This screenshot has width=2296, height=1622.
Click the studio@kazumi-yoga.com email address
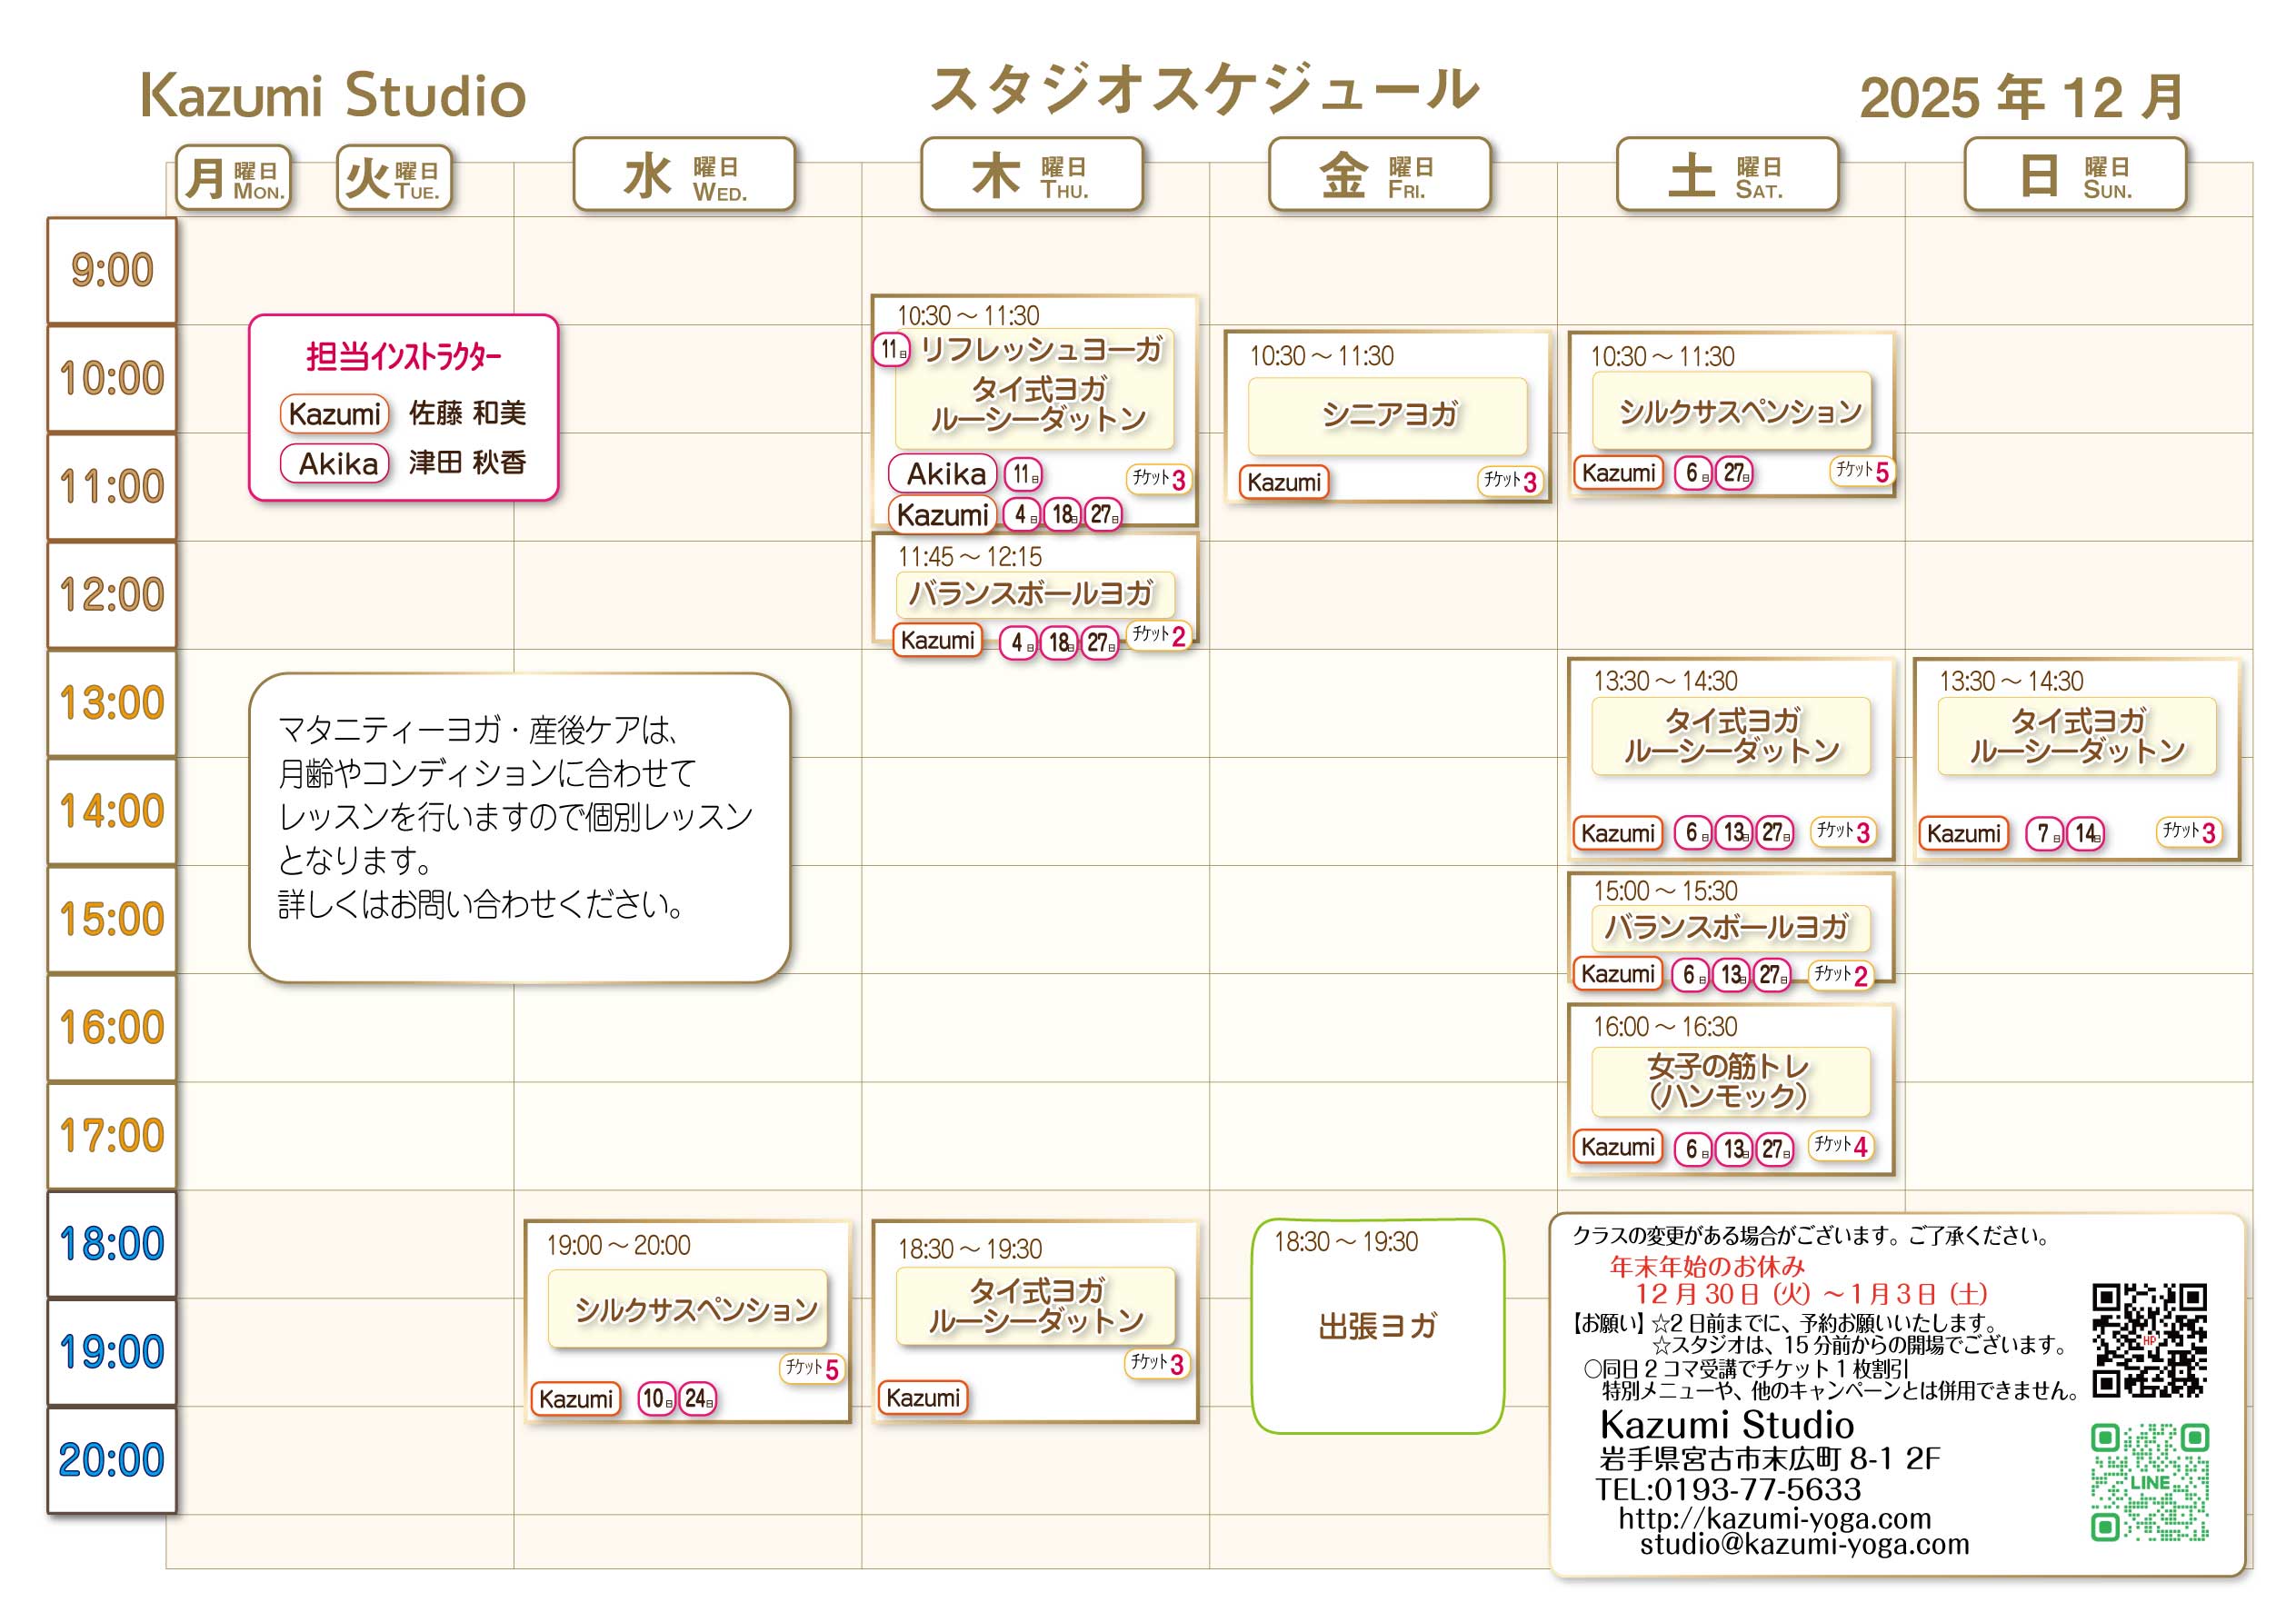[1803, 1544]
